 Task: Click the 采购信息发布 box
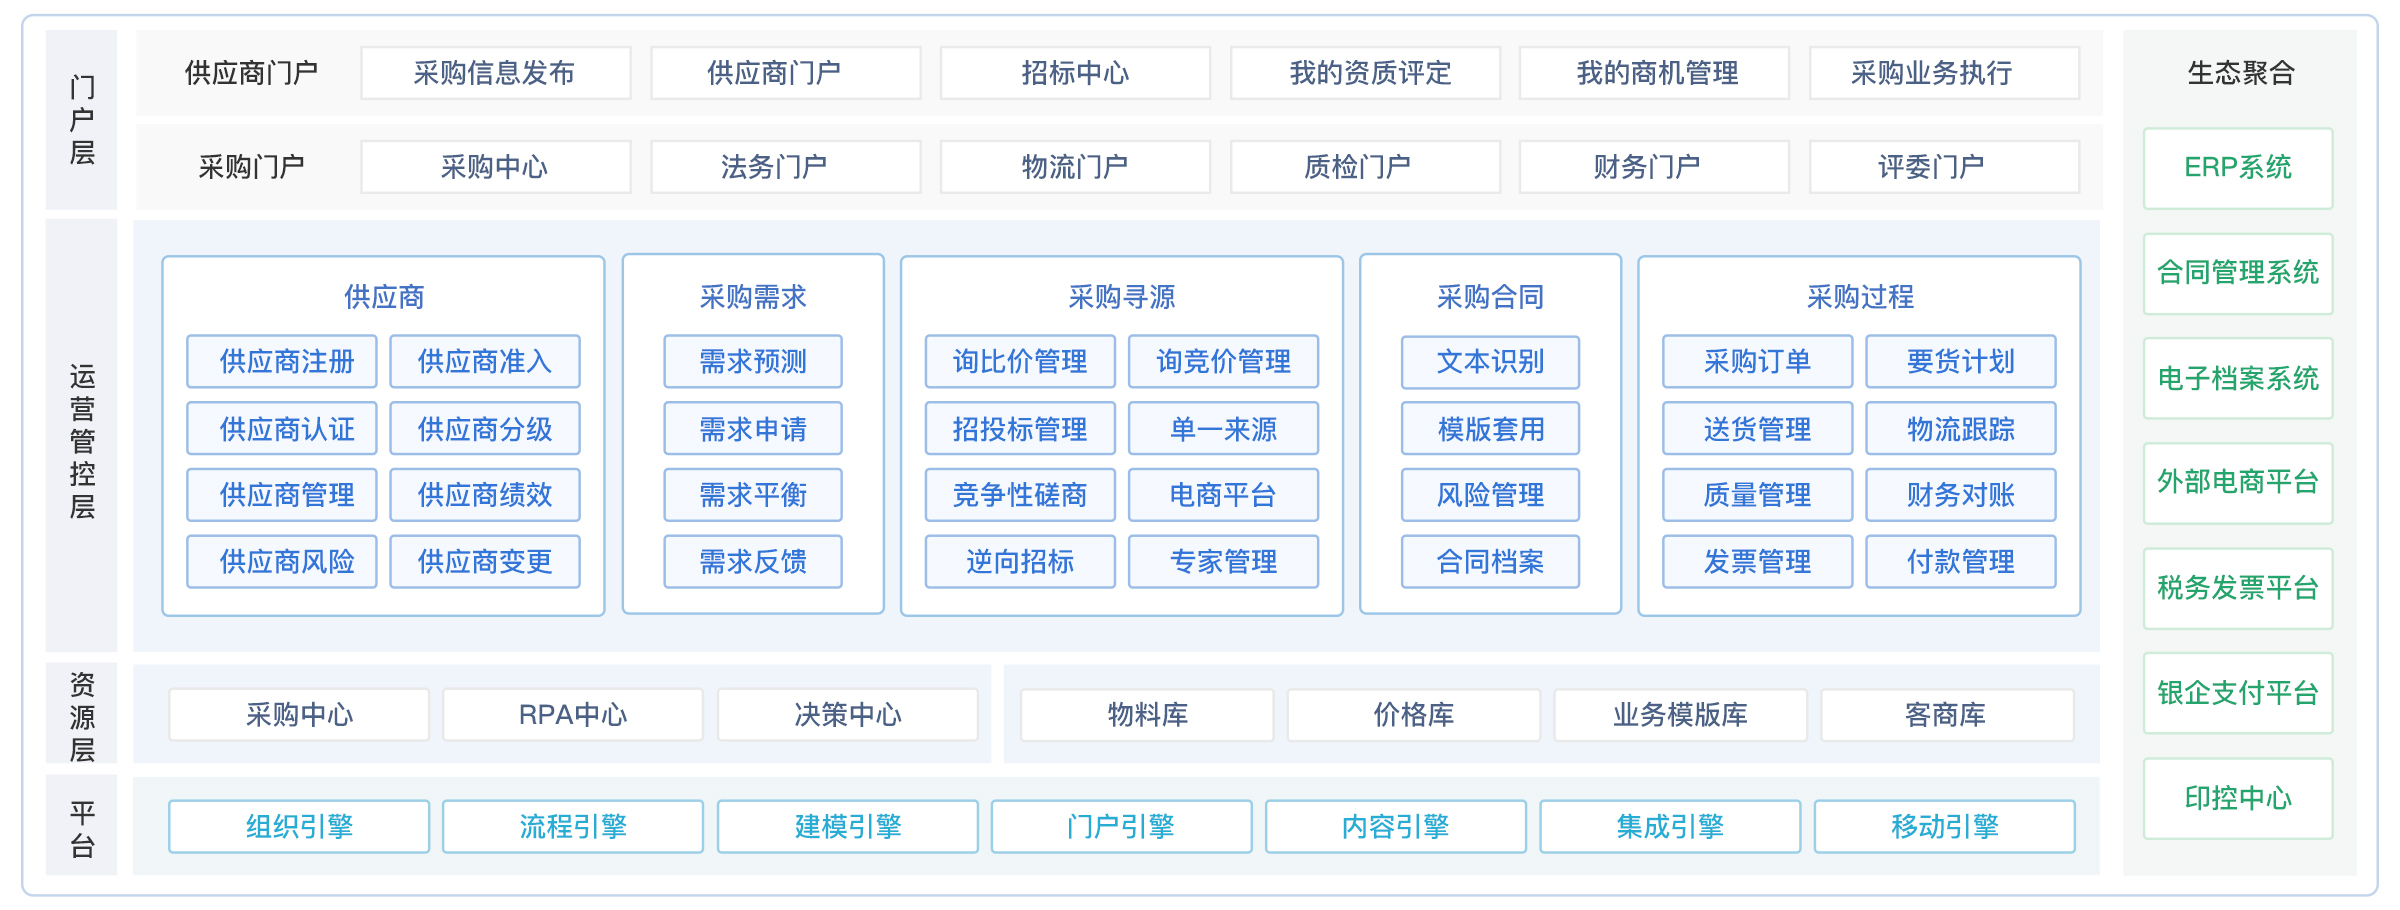[495, 73]
